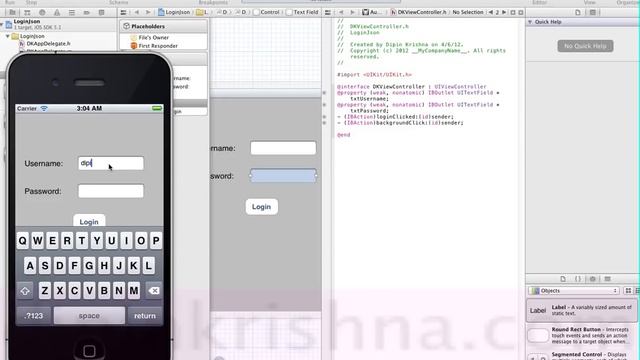The width and height of the screenshot is (640, 360).
Task: Tap the .?123 key on the simulator keyboard
Action: (x=33, y=316)
